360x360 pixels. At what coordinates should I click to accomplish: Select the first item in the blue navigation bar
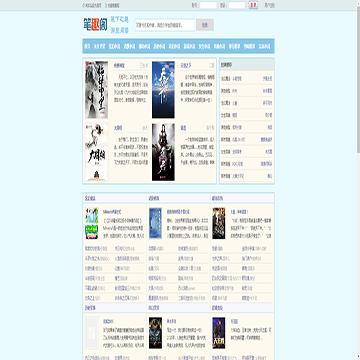[87, 46]
